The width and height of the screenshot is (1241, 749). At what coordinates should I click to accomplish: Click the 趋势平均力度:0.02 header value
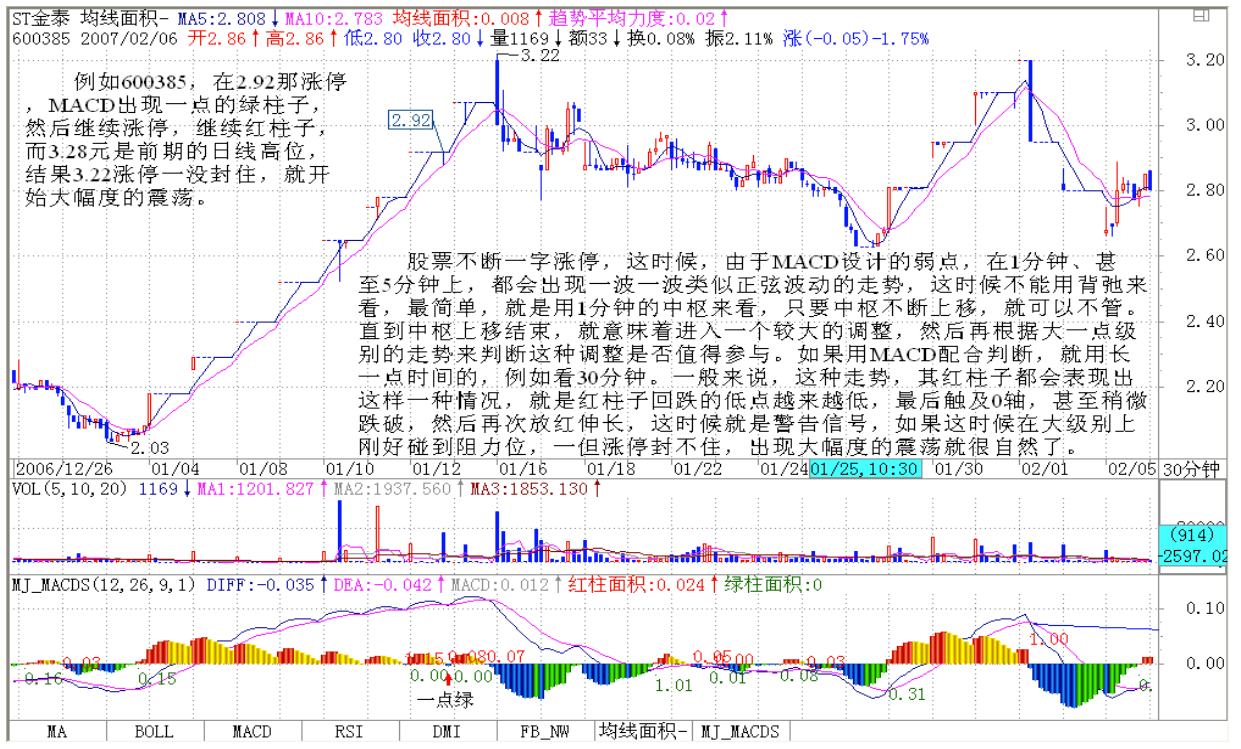click(630, 18)
